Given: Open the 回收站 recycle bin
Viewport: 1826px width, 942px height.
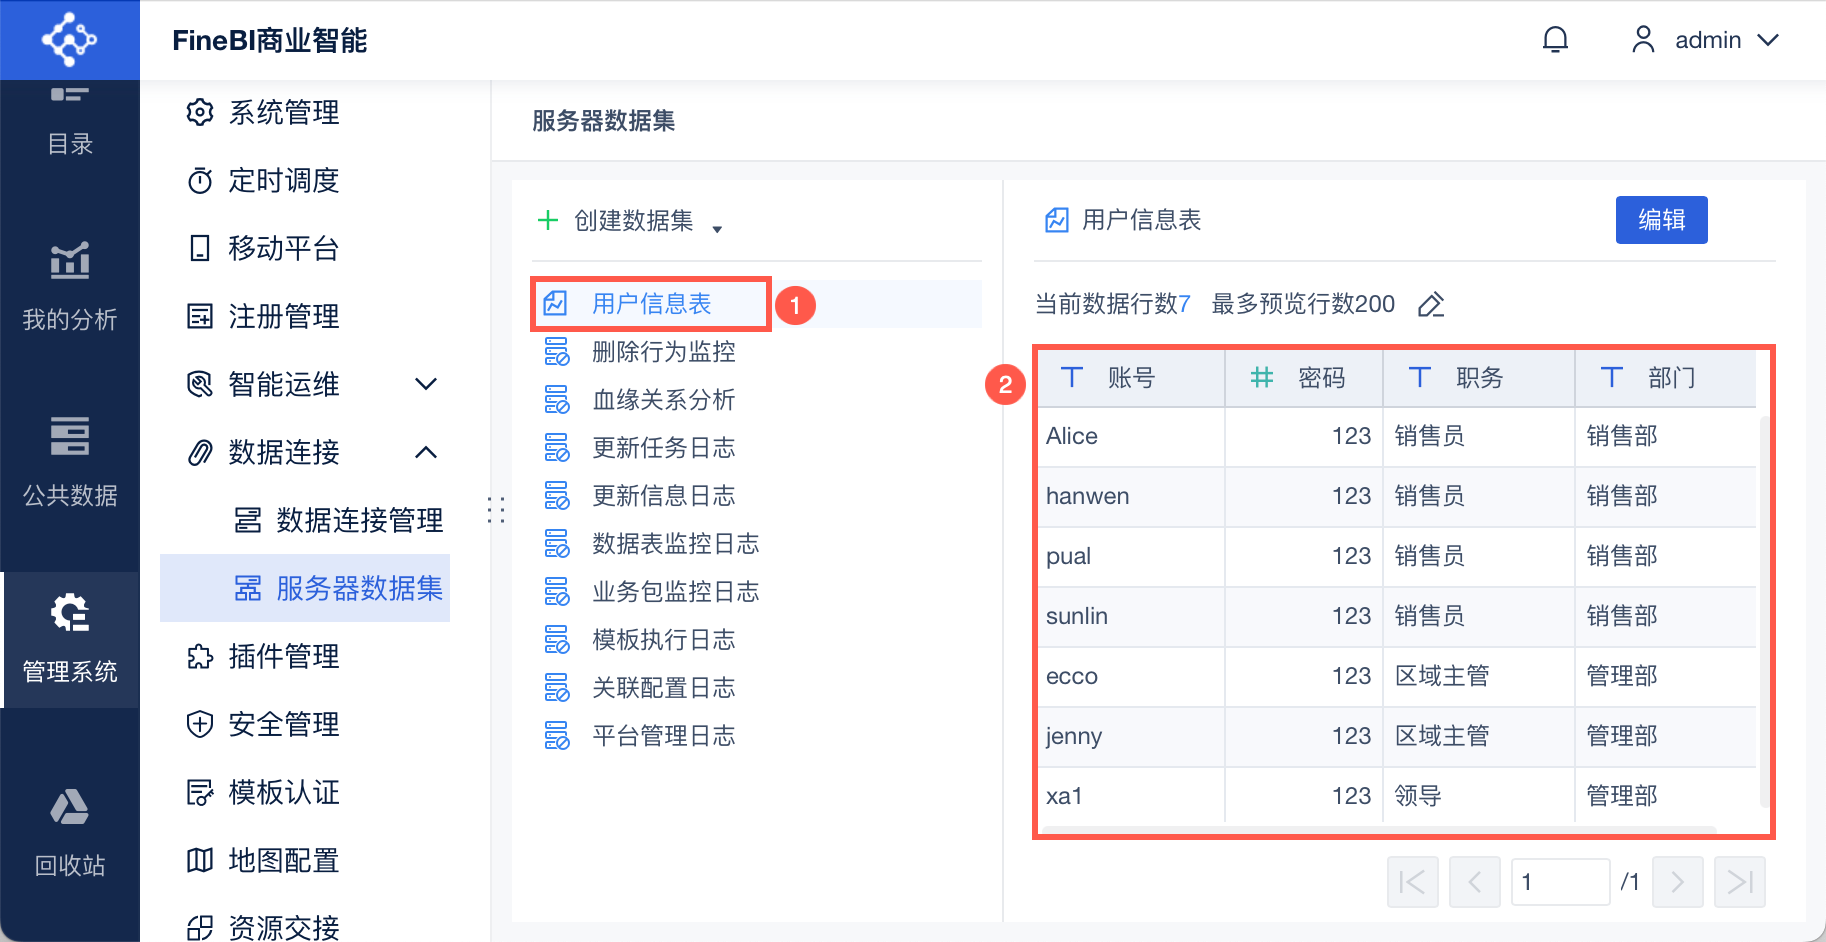Looking at the screenshot, I should pos(70,832).
